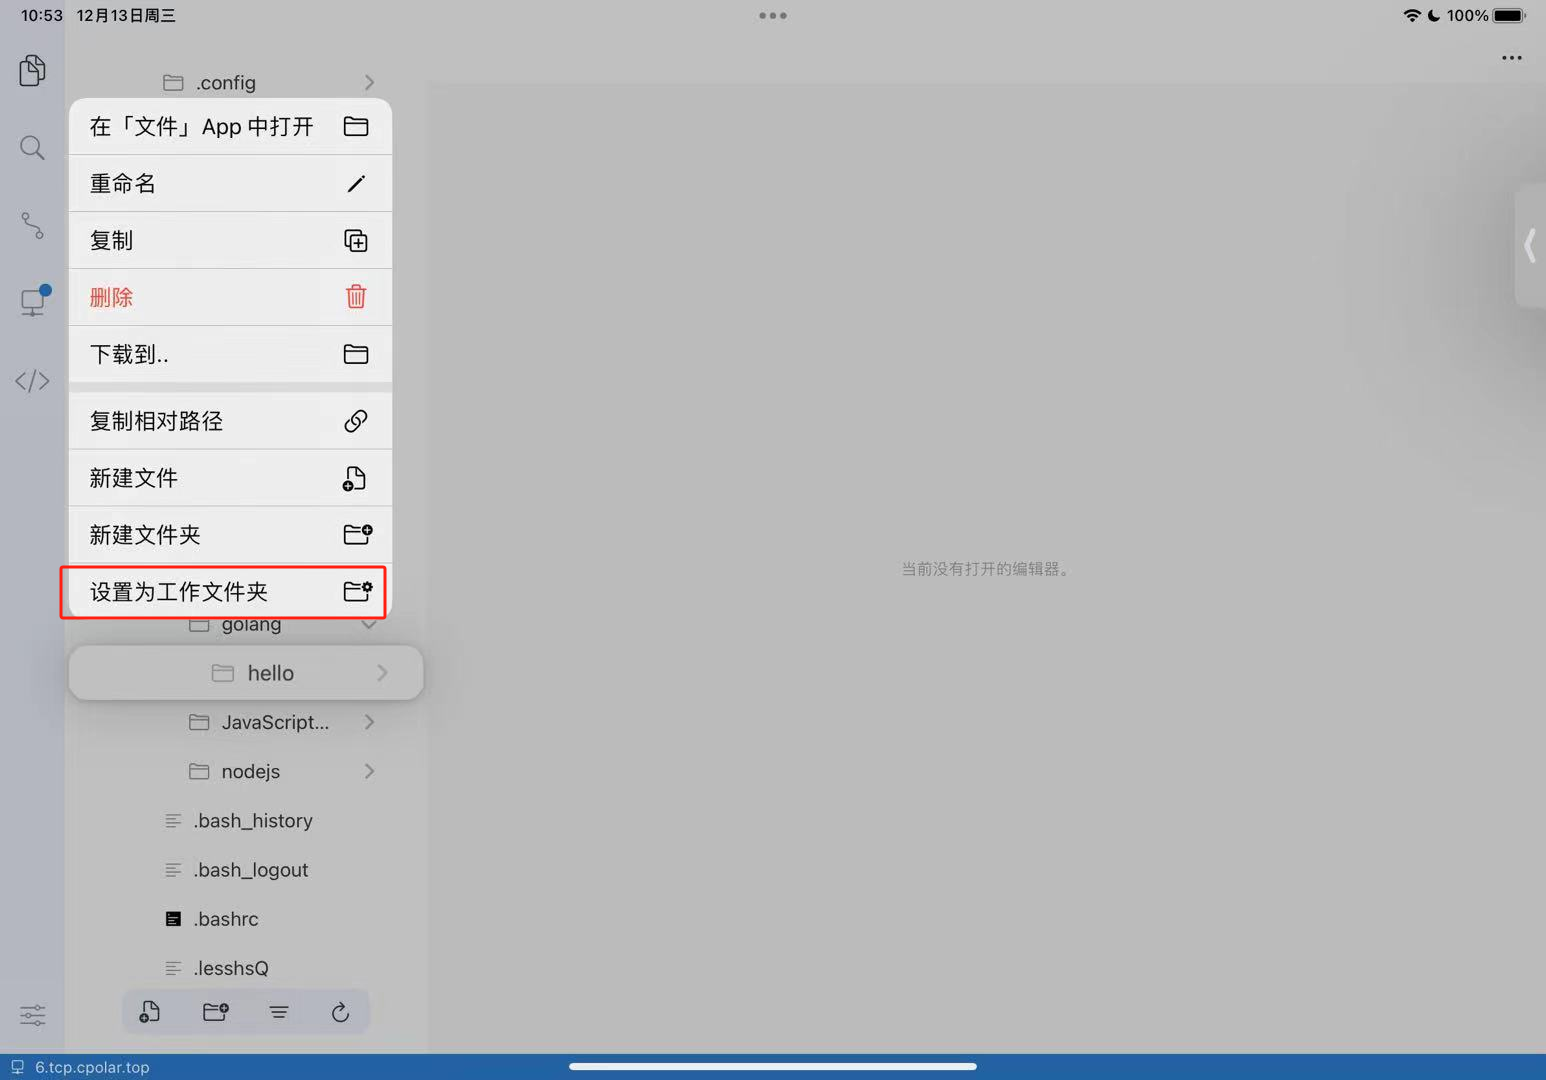Click the battery indicator in status bar
This screenshot has width=1546, height=1080.
(1510, 15)
